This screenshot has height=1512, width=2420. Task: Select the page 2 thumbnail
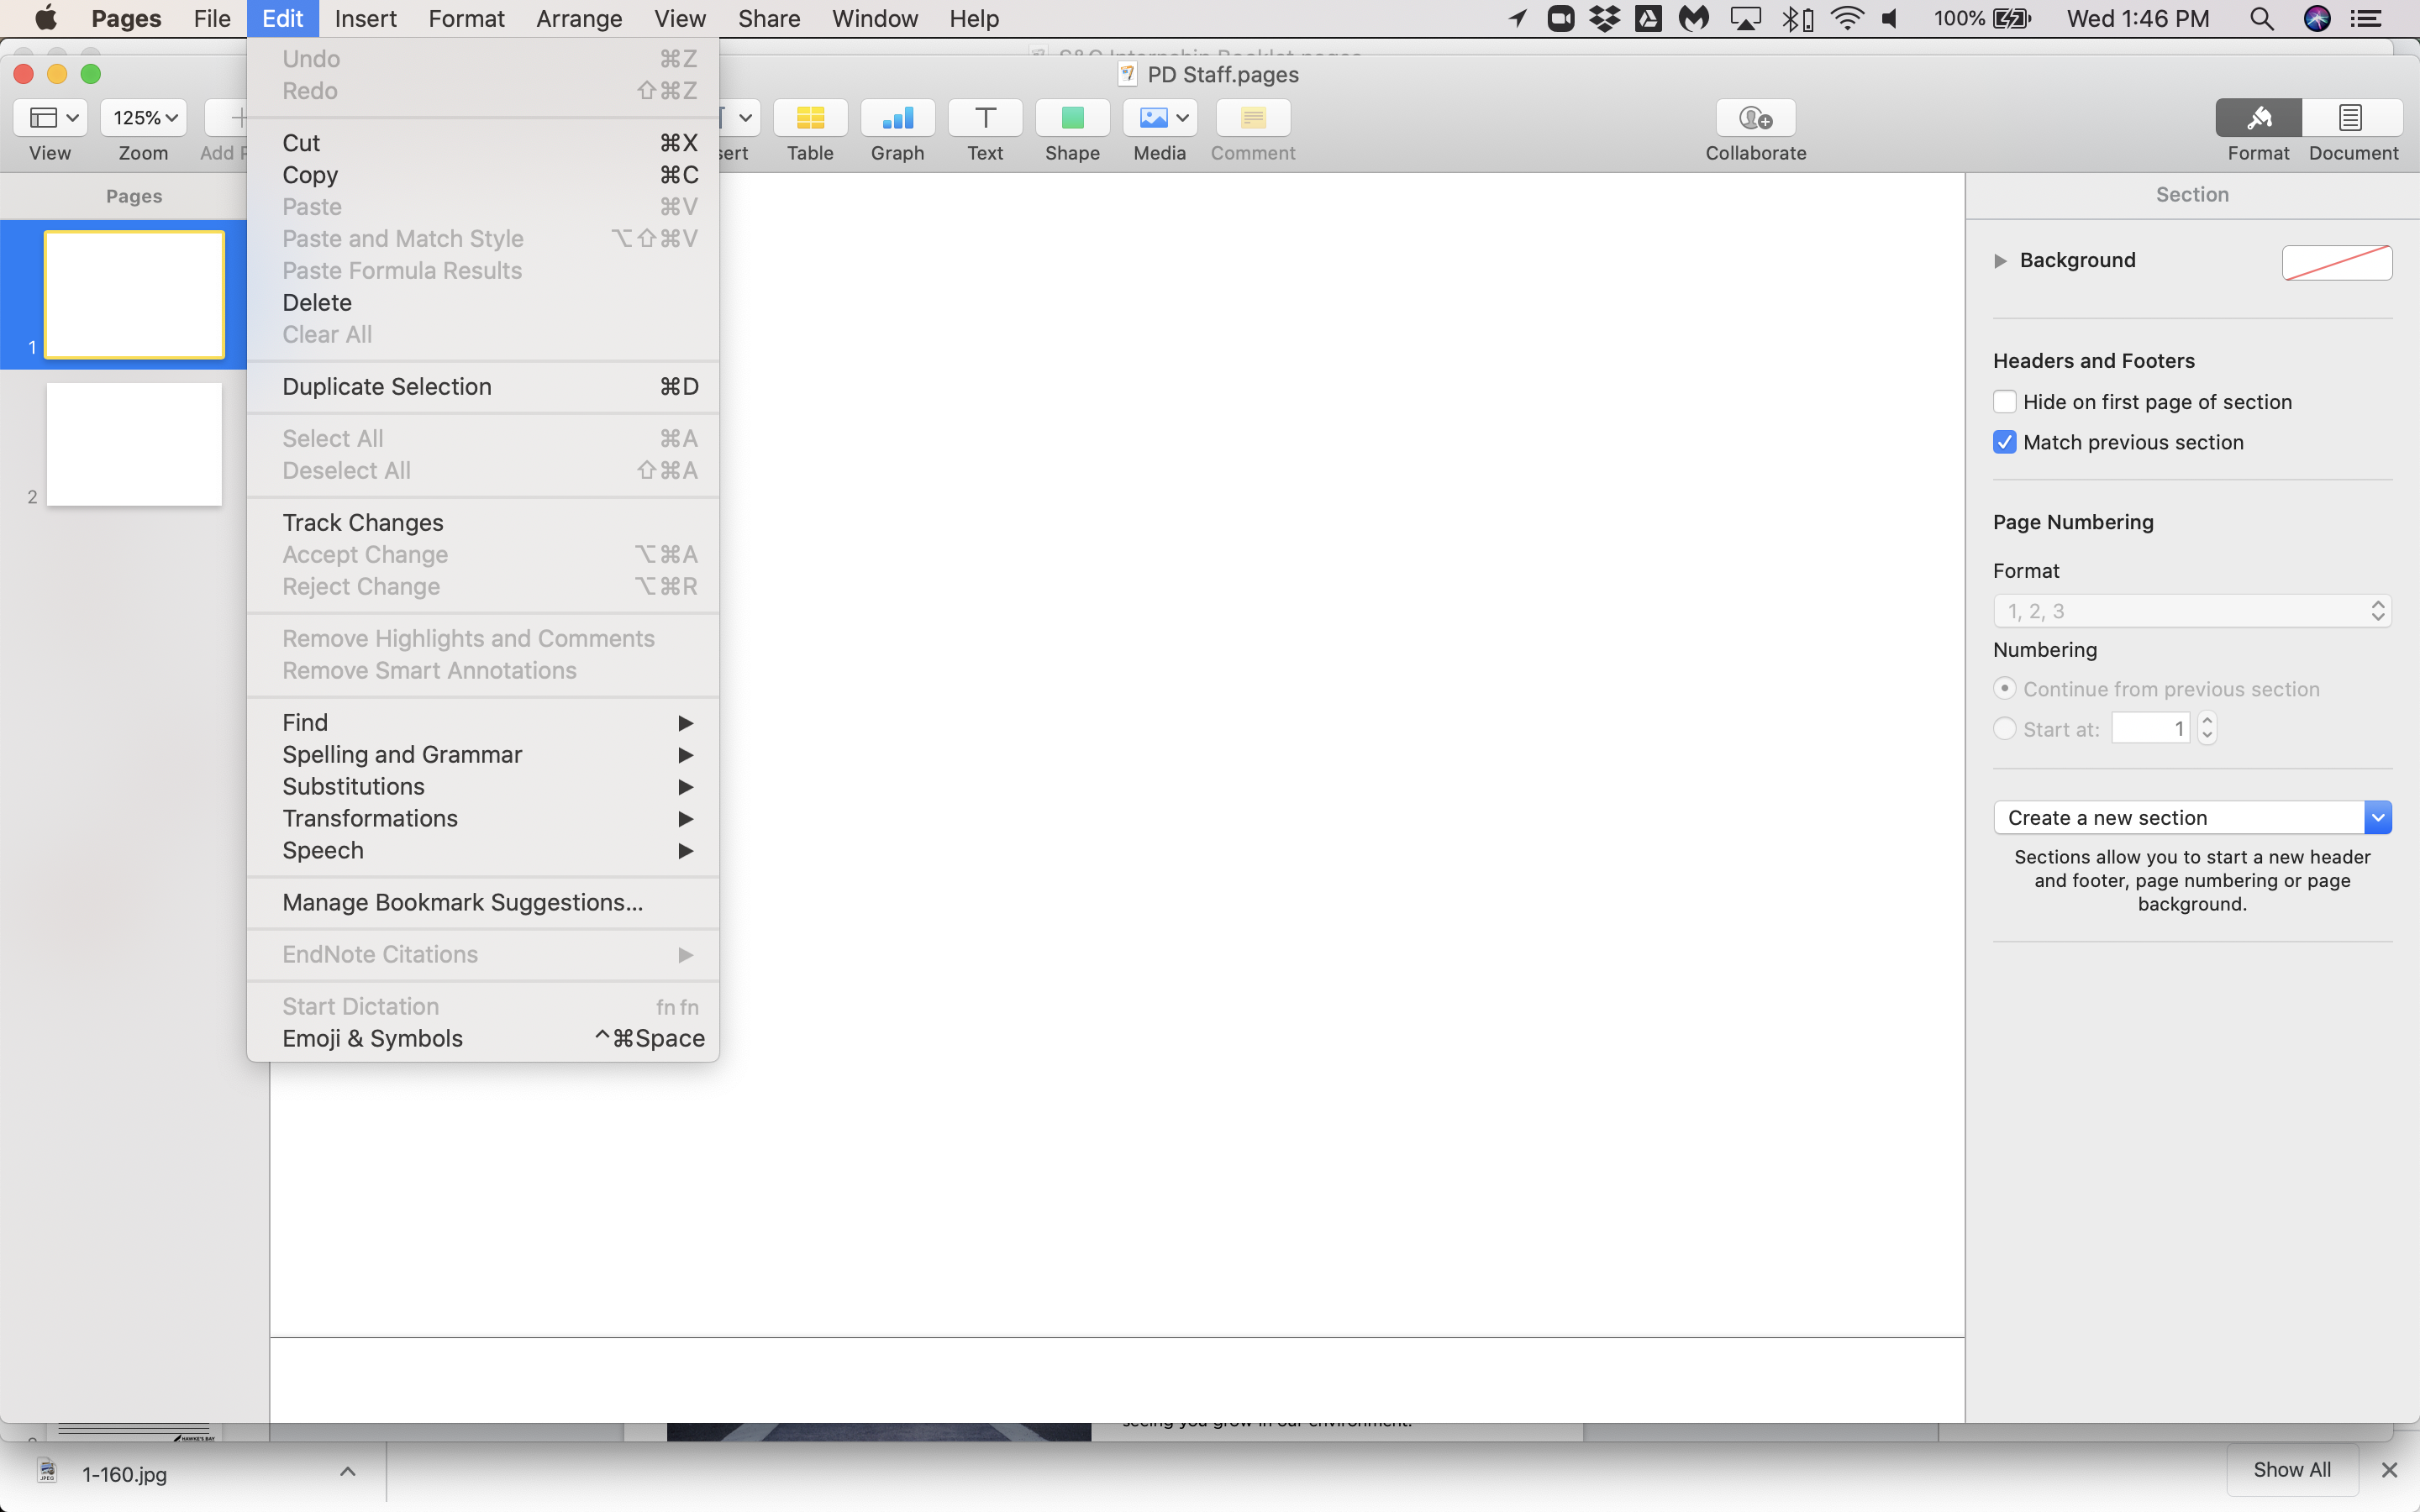click(134, 445)
